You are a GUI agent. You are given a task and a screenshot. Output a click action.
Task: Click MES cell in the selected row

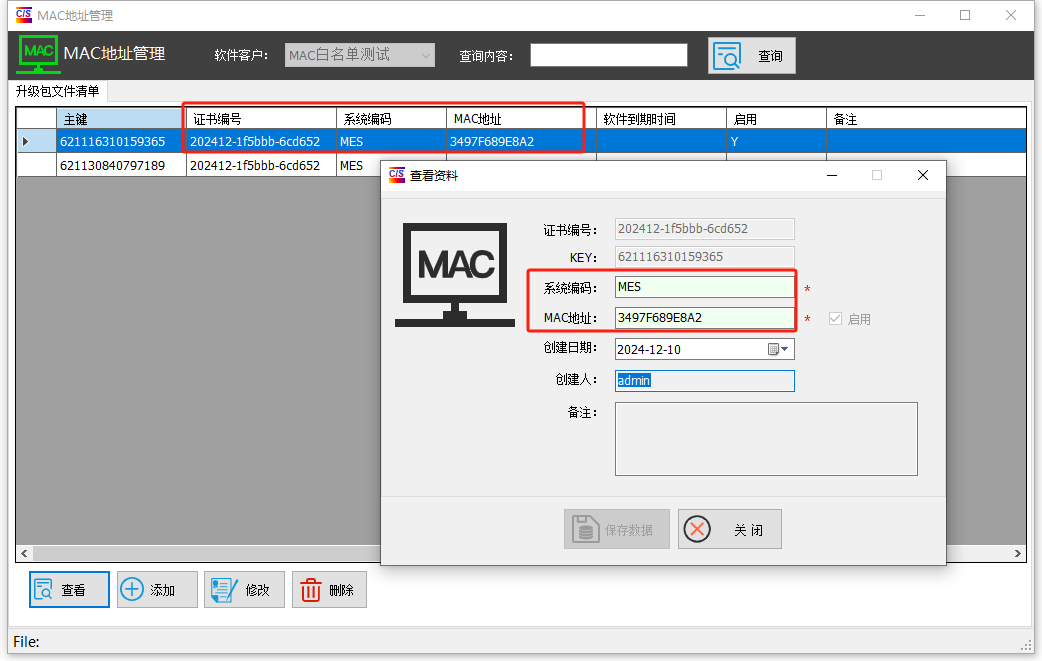[x=391, y=142]
